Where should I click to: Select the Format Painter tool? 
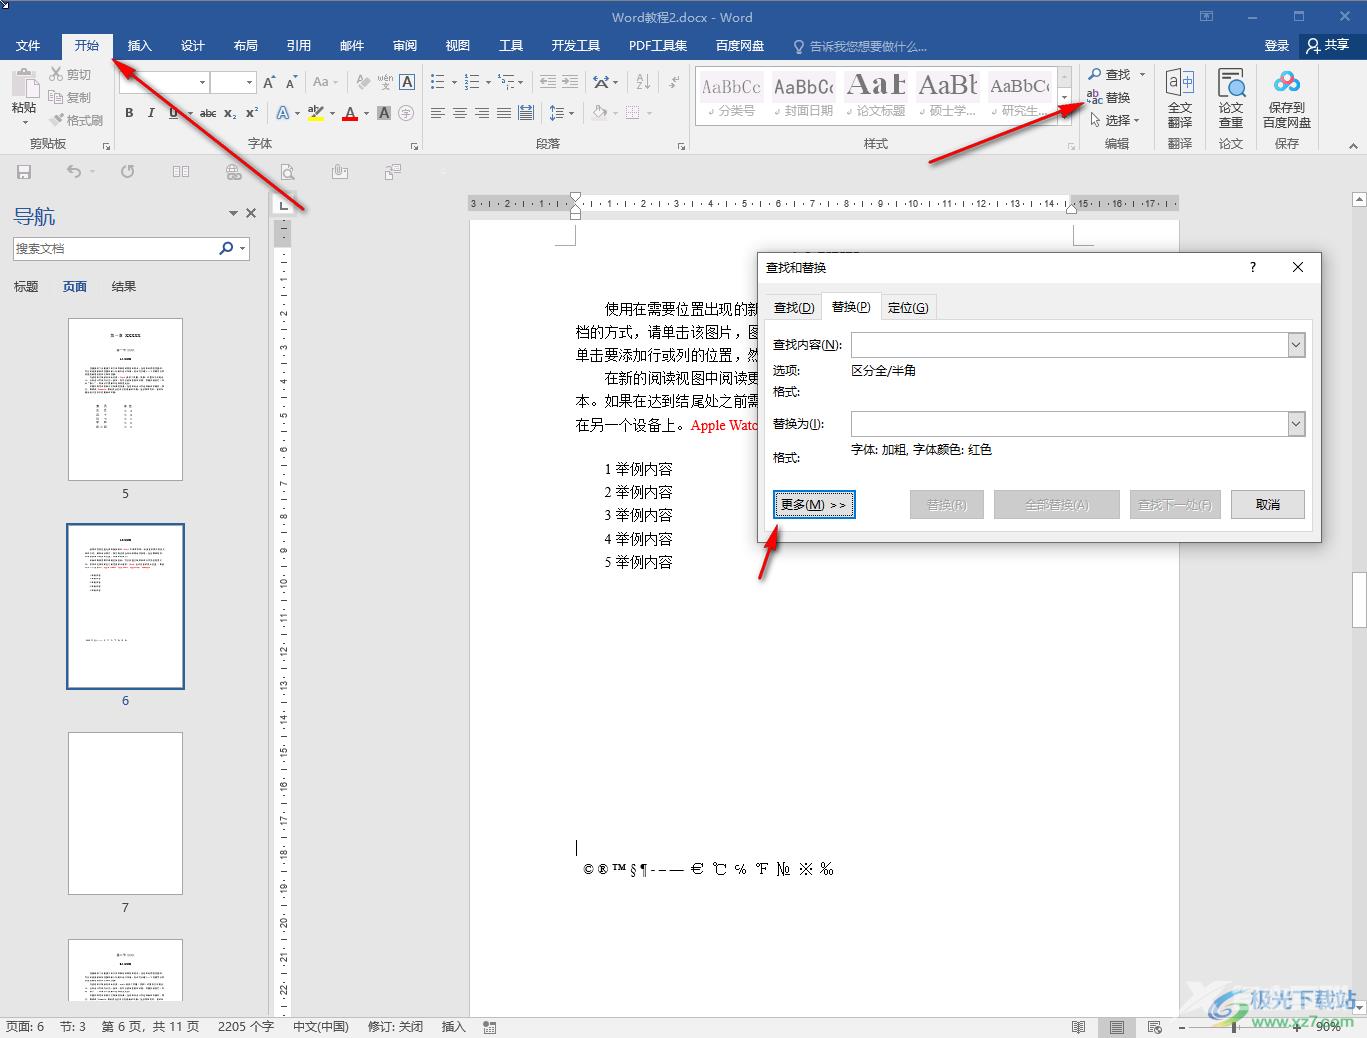56,120
